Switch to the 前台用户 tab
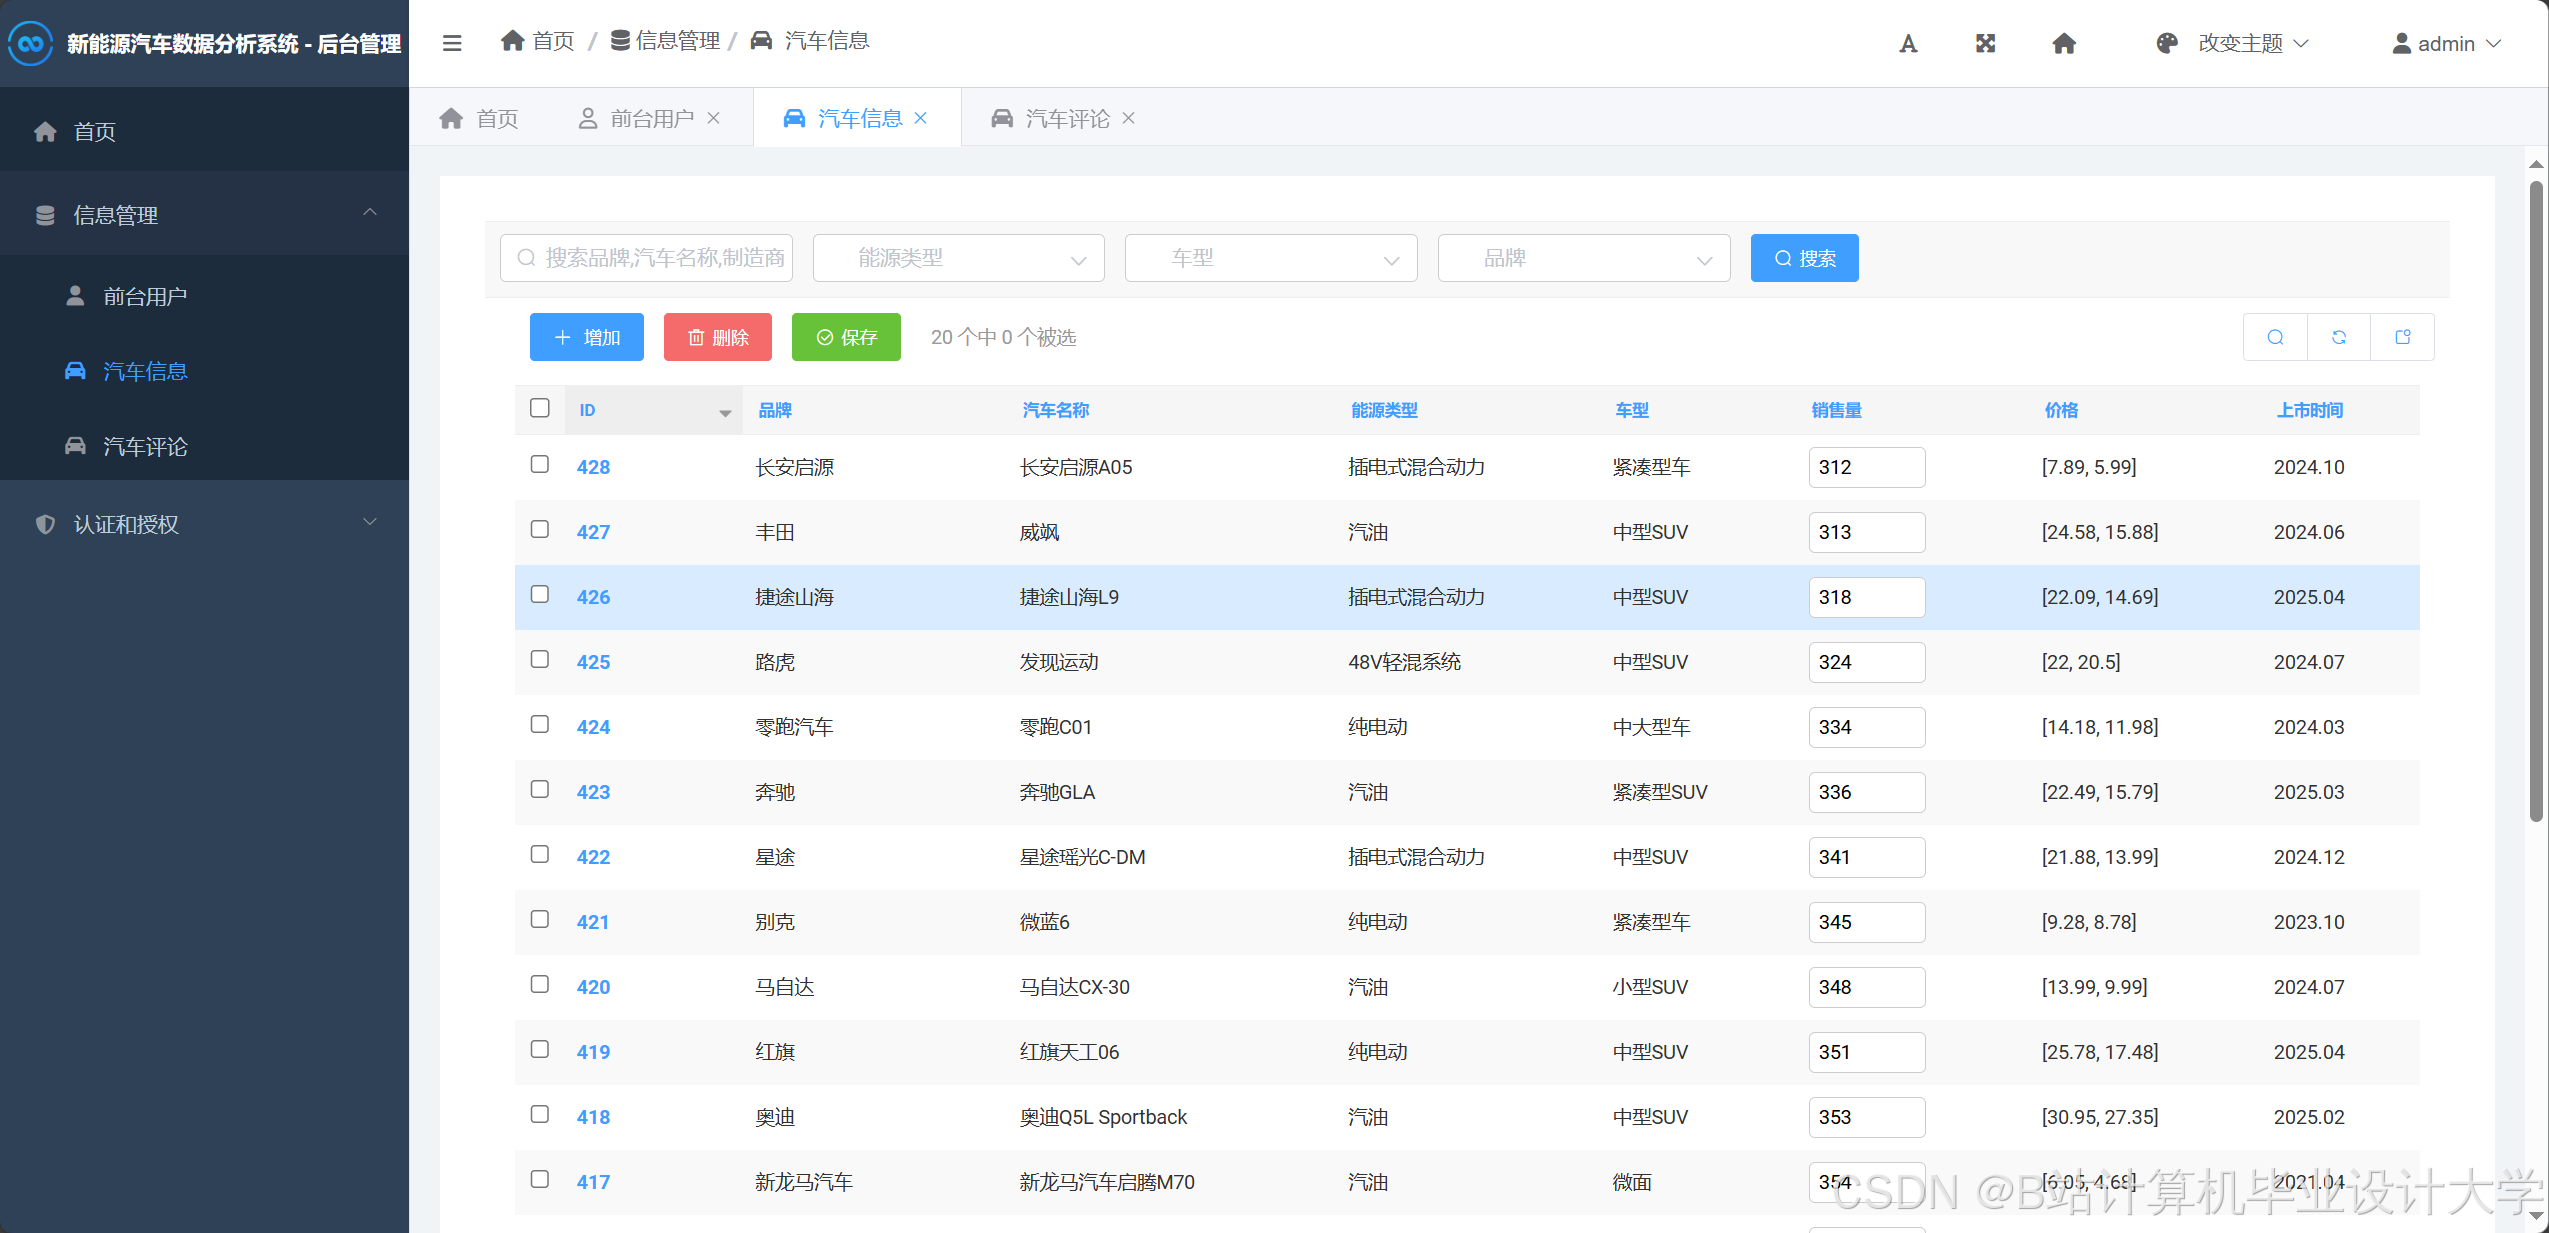This screenshot has width=2549, height=1233. click(650, 118)
